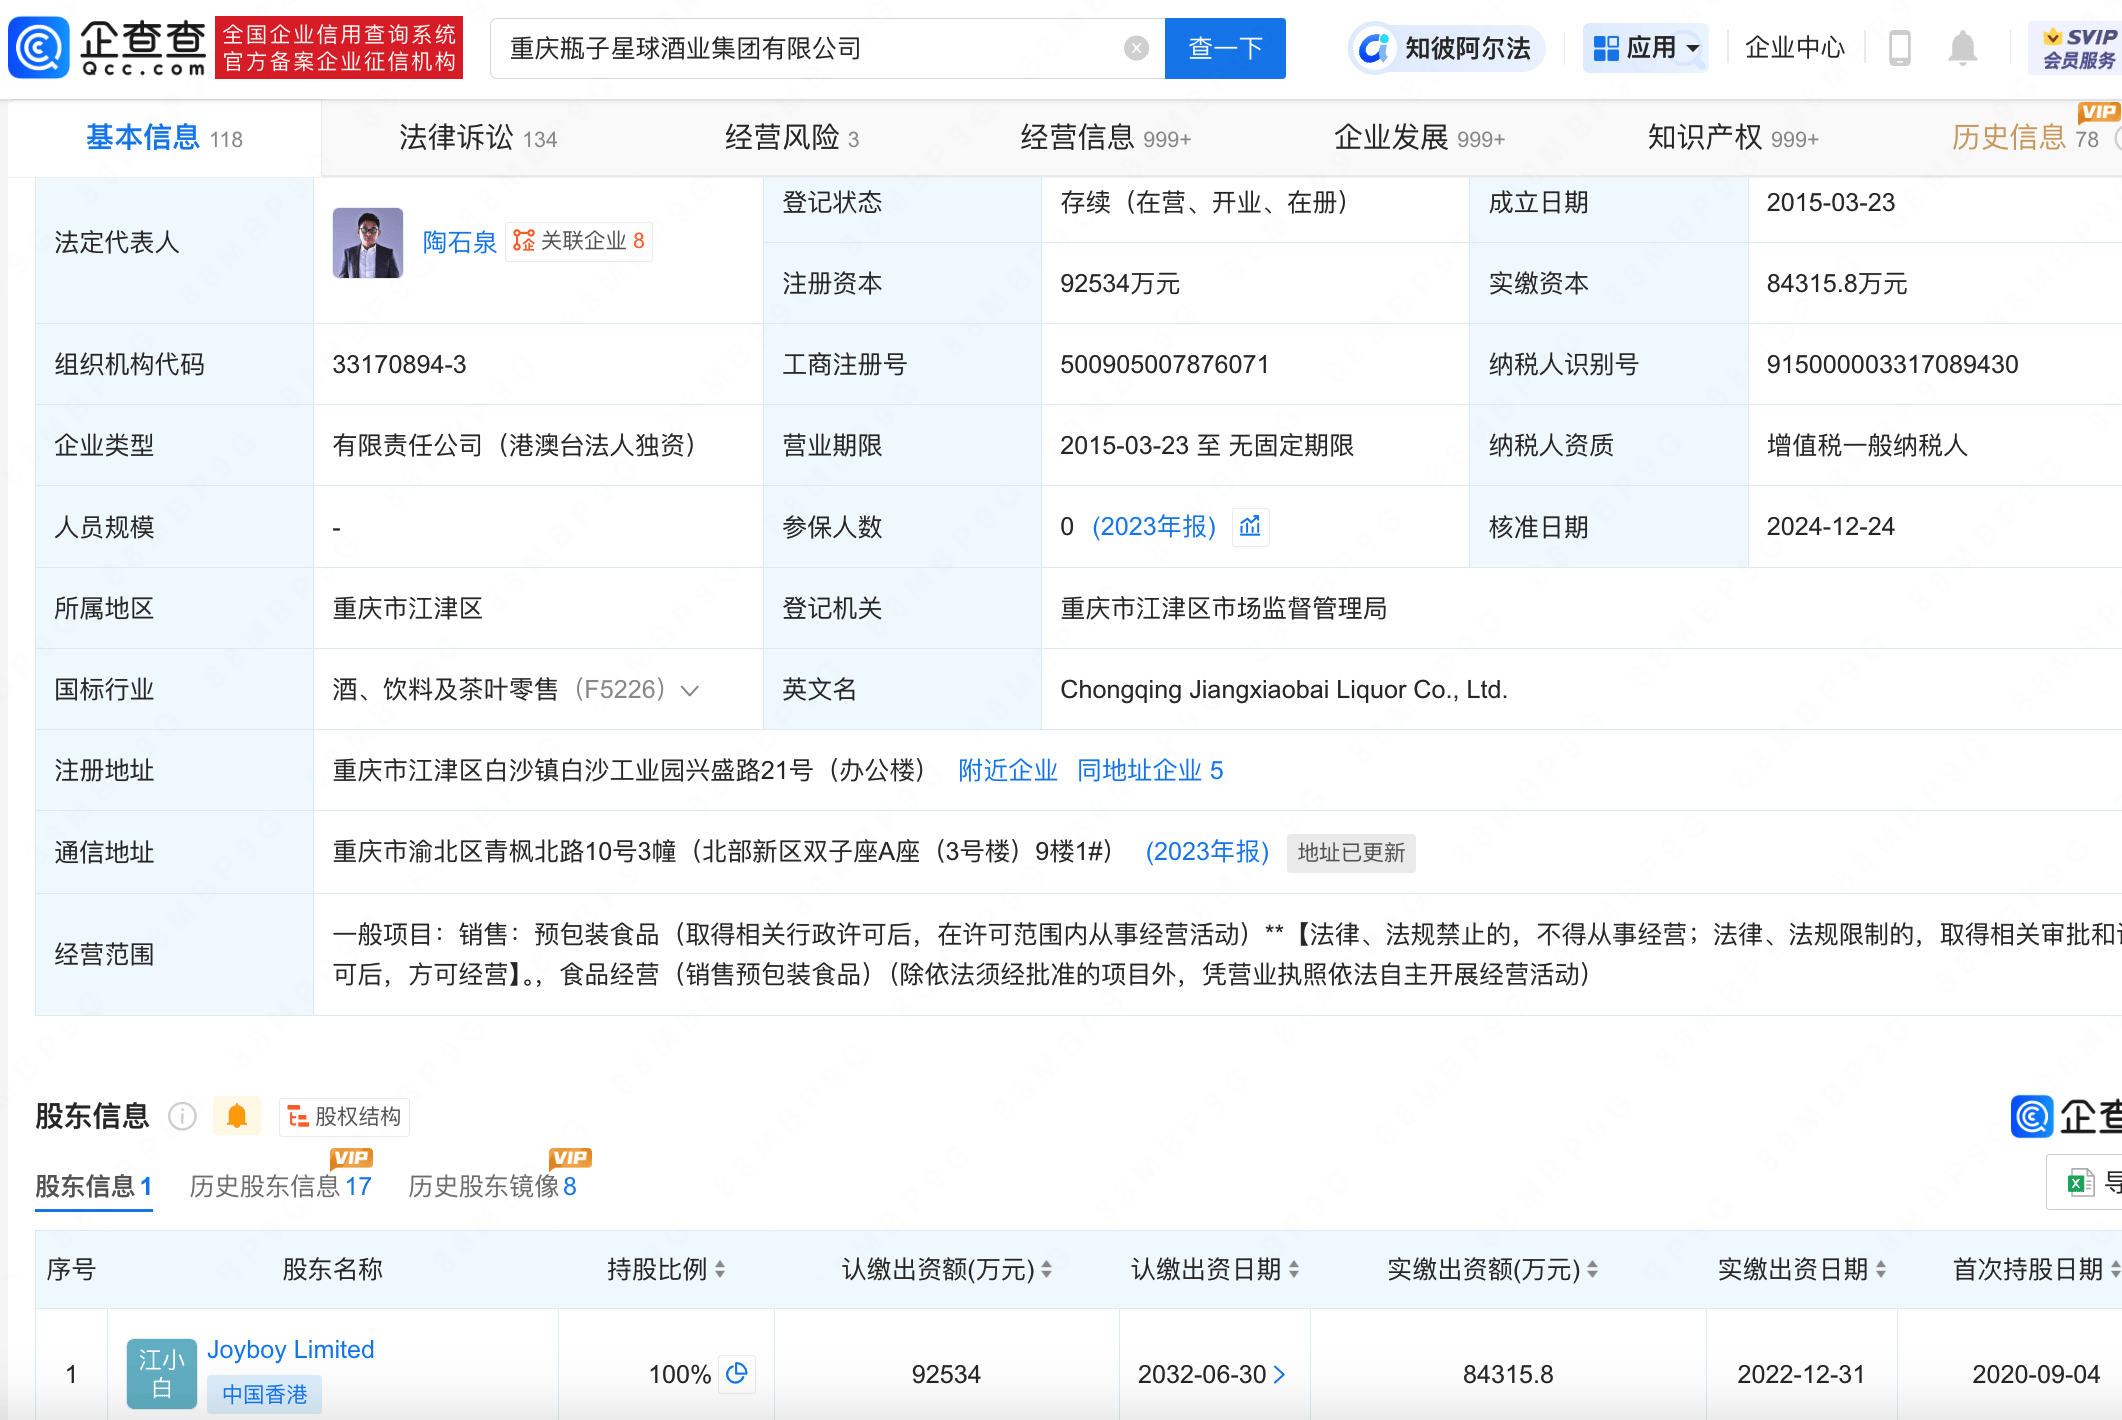Click 重庆市江津区市场监督管理局 registration authority

(1223, 608)
